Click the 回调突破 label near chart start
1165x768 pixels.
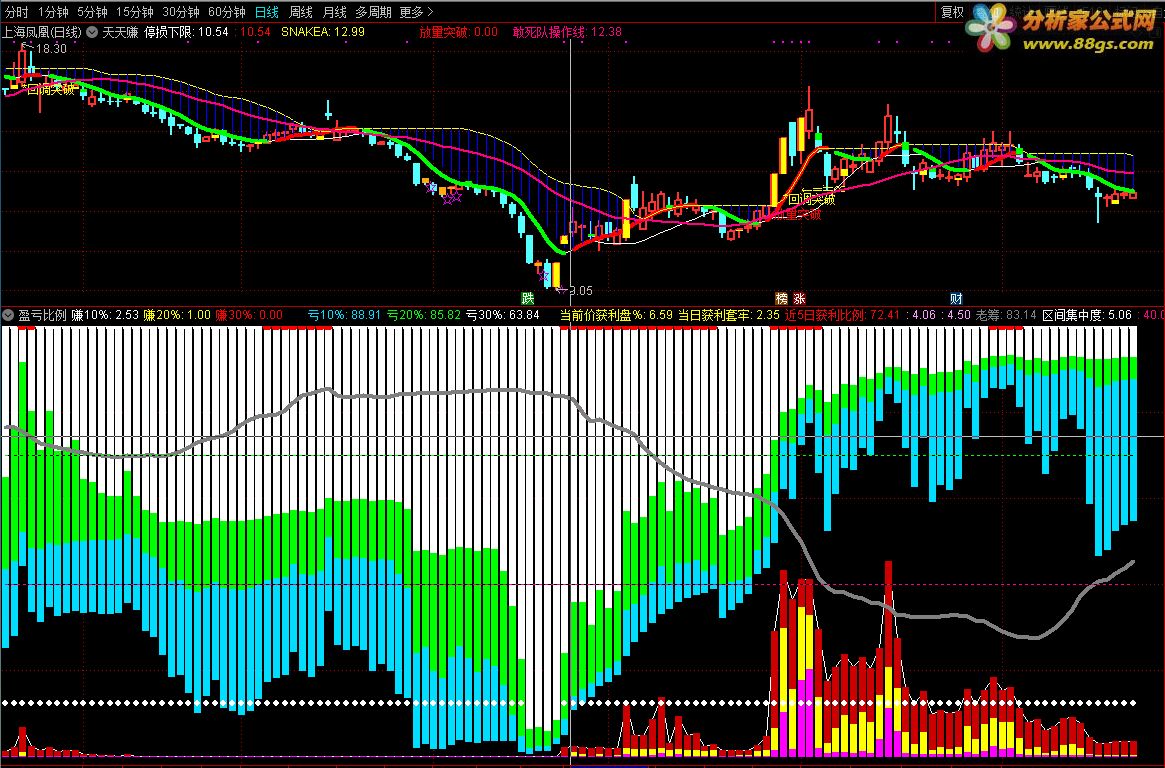point(51,90)
